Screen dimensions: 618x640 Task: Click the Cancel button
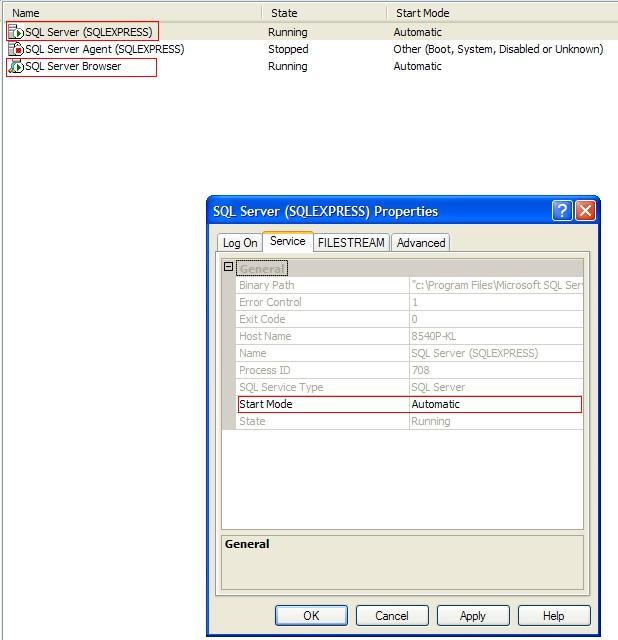pos(392,616)
